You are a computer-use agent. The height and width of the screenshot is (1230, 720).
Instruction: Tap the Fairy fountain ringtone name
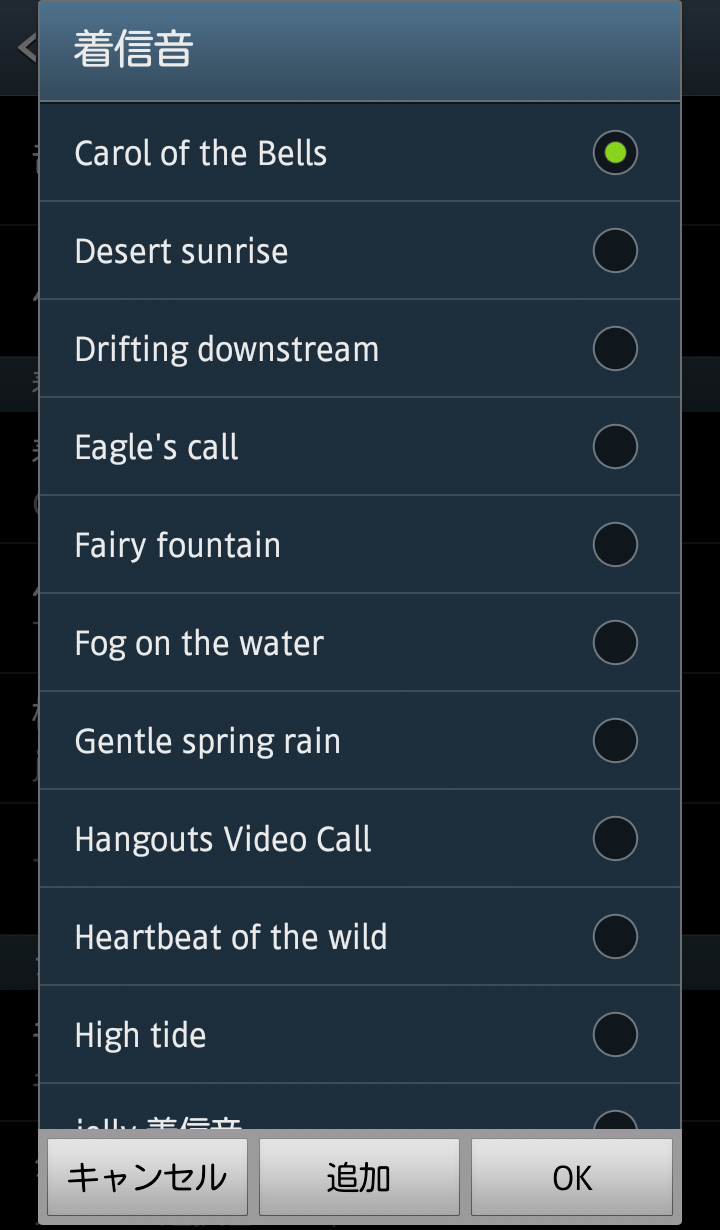tap(178, 545)
